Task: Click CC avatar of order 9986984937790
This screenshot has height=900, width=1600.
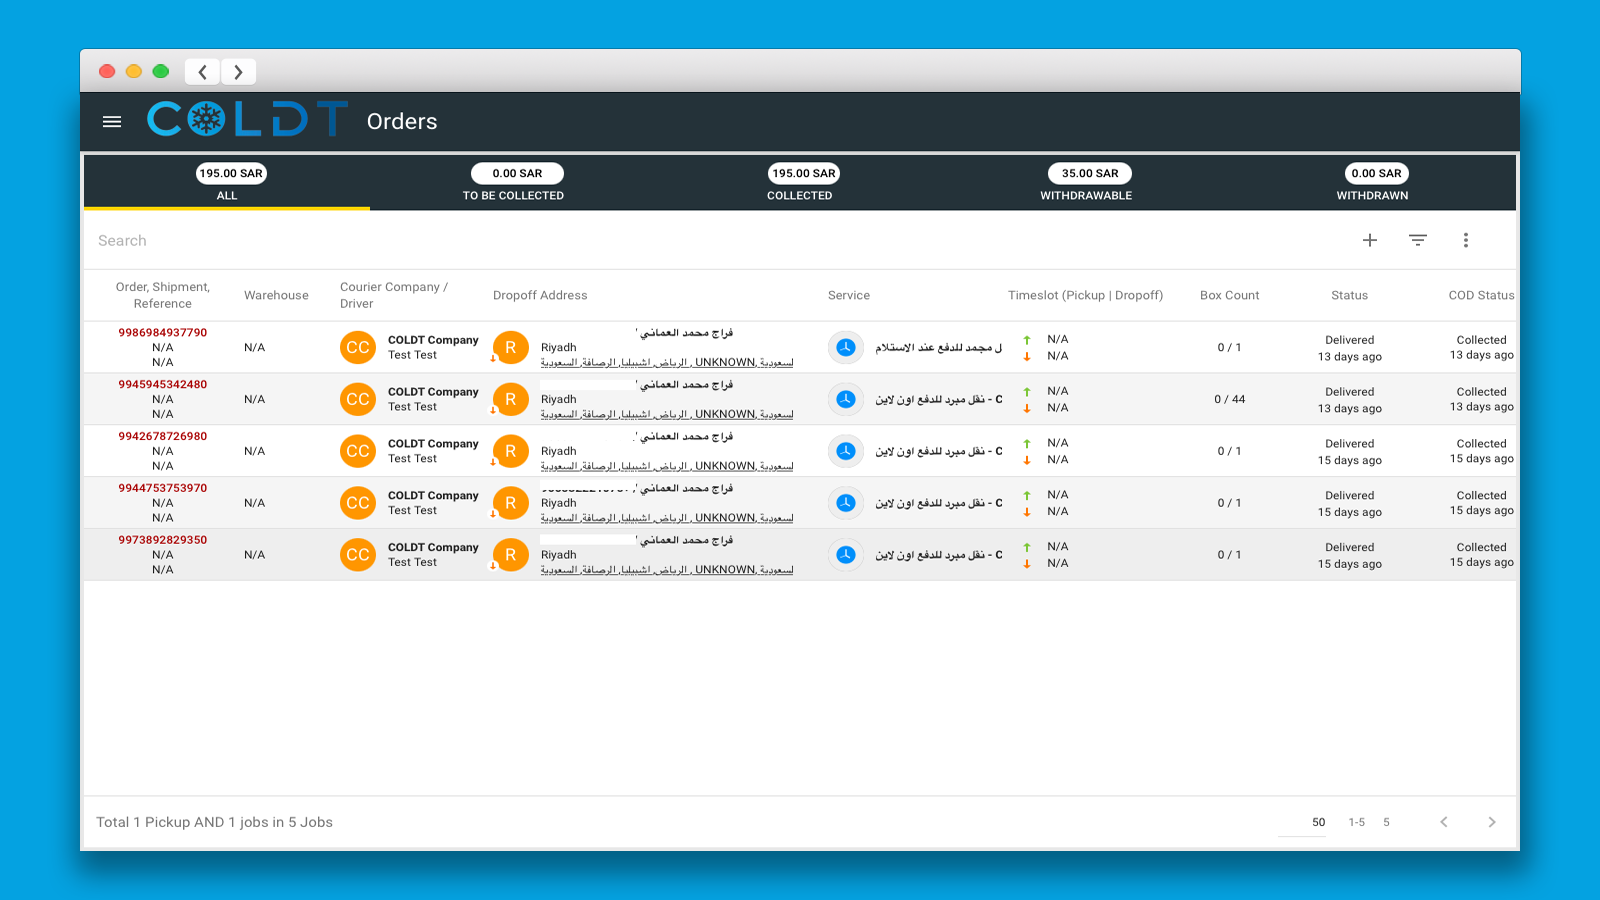Action: pyautogui.click(x=358, y=348)
